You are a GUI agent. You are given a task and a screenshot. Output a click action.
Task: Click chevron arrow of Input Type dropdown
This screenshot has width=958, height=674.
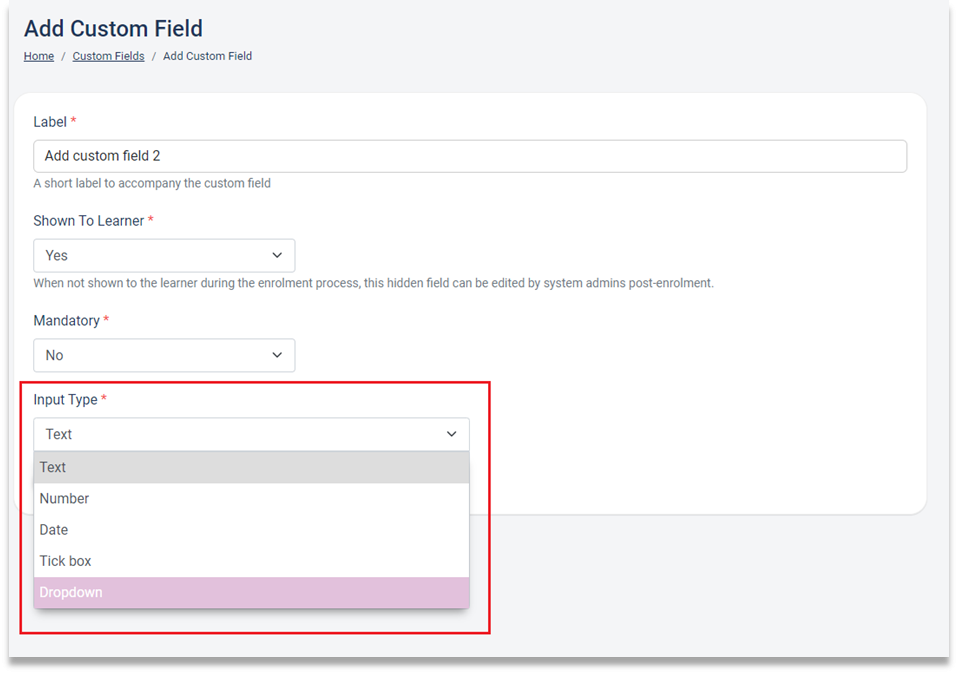click(452, 434)
